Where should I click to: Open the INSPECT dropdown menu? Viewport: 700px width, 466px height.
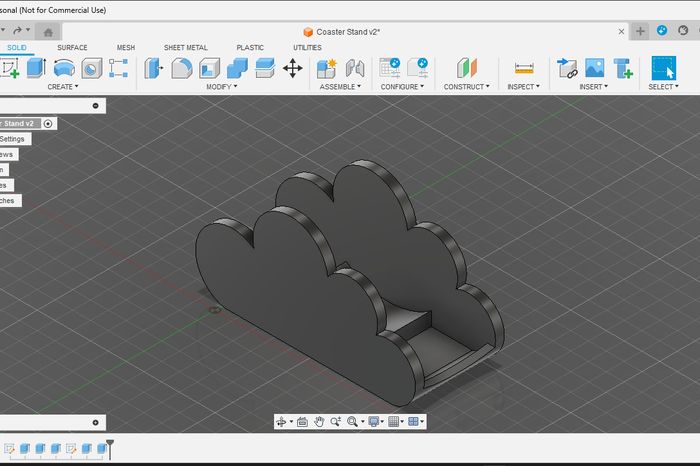pos(523,87)
